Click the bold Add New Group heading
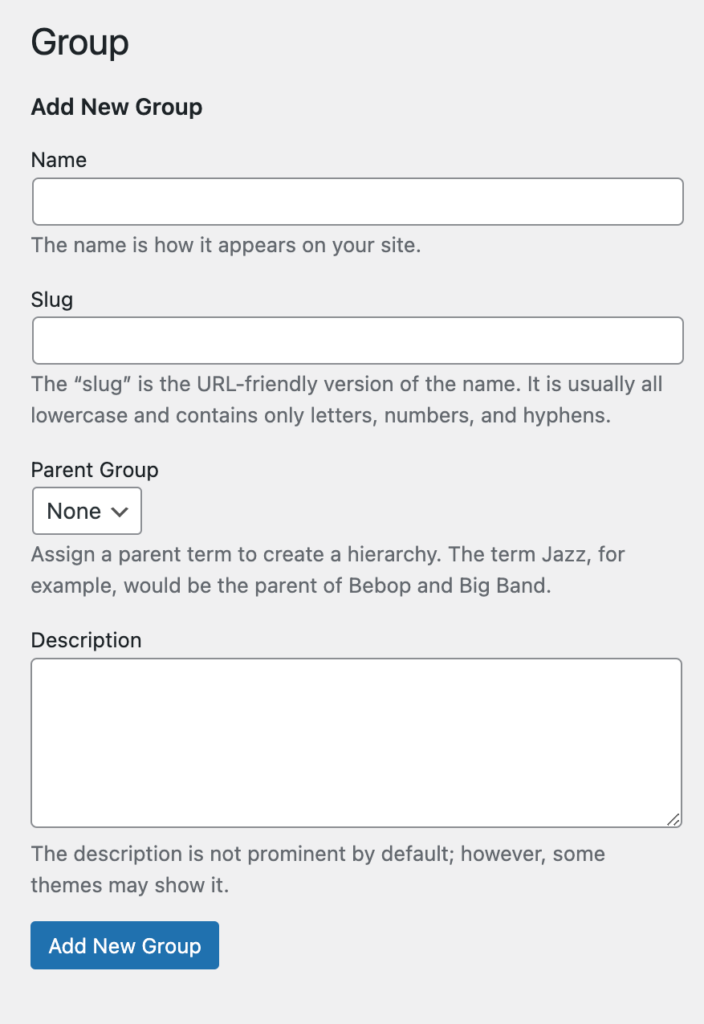This screenshot has width=704, height=1024. click(x=117, y=107)
